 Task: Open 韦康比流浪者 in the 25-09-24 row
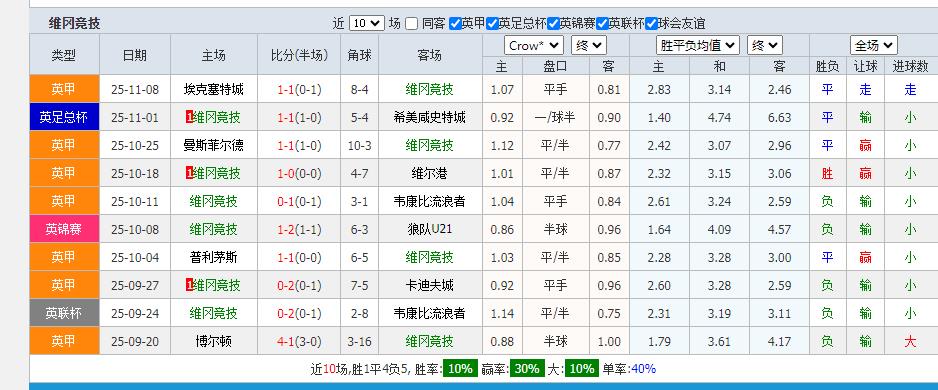click(430, 313)
